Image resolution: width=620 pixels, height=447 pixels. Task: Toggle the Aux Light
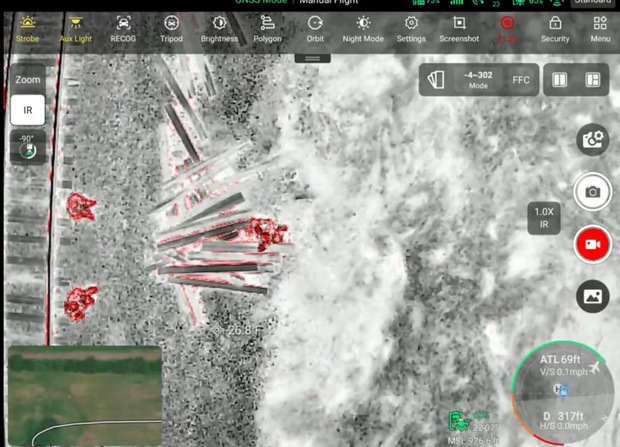pos(76,30)
